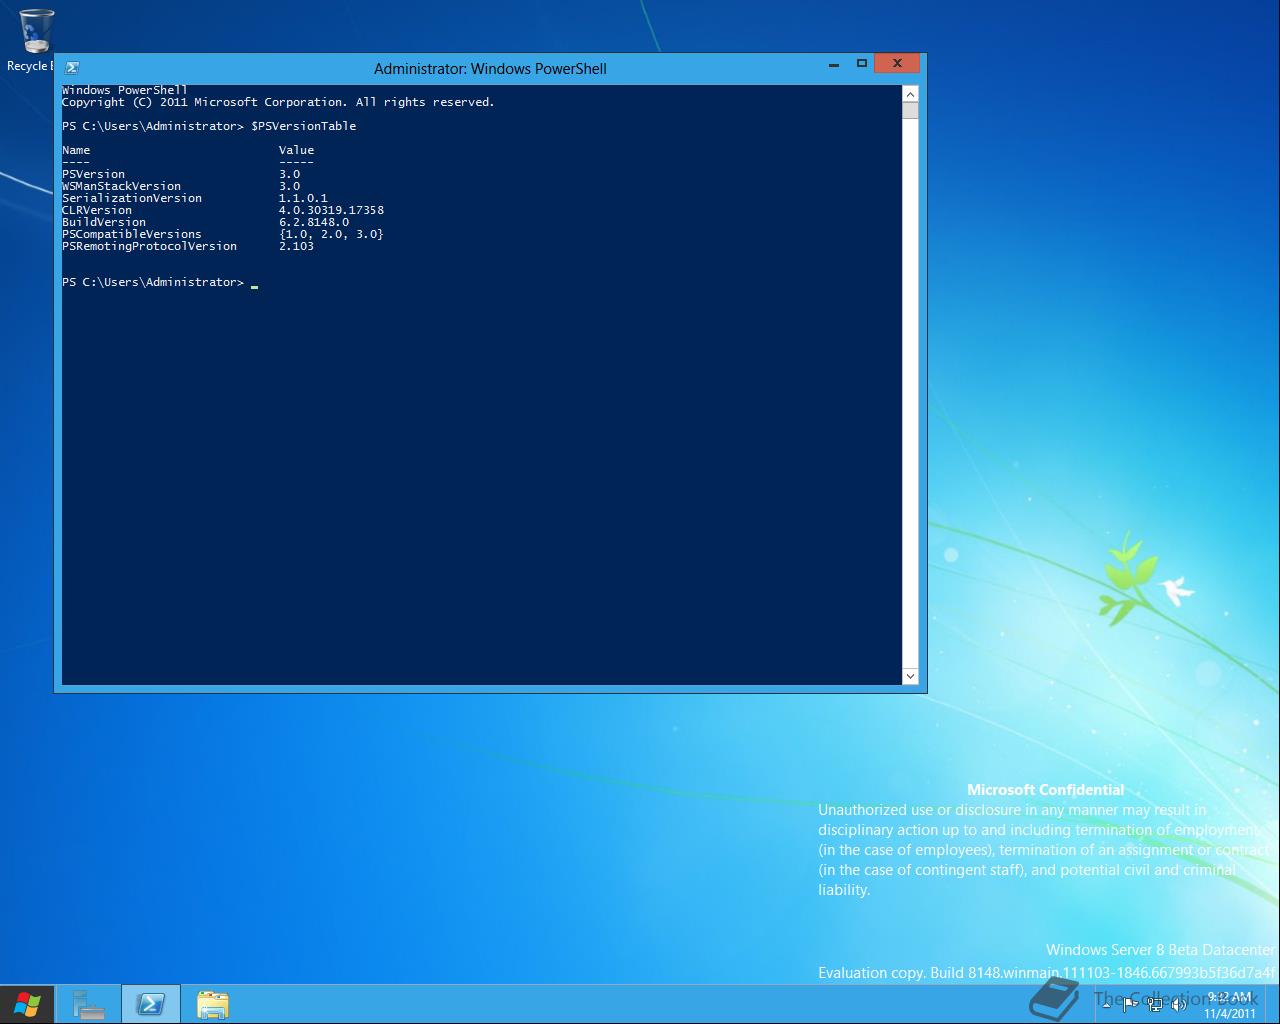This screenshot has height=1024, width=1280.
Task: Click the SerializationVersion row name
Action: point(132,198)
